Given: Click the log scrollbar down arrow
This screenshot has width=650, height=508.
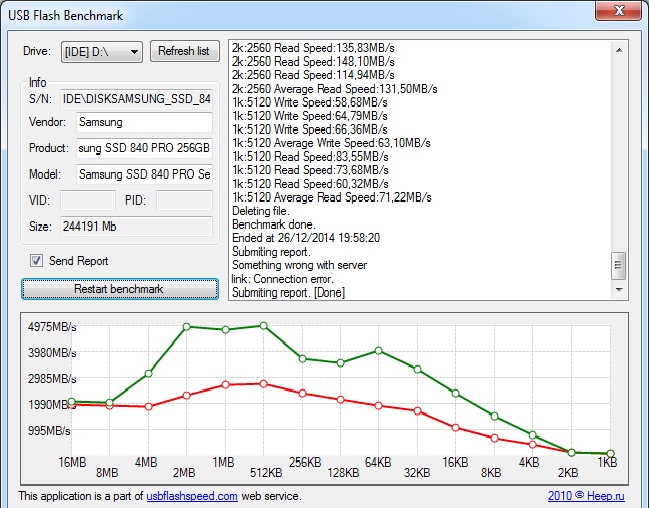Looking at the screenshot, I should [x=619, y=289].
